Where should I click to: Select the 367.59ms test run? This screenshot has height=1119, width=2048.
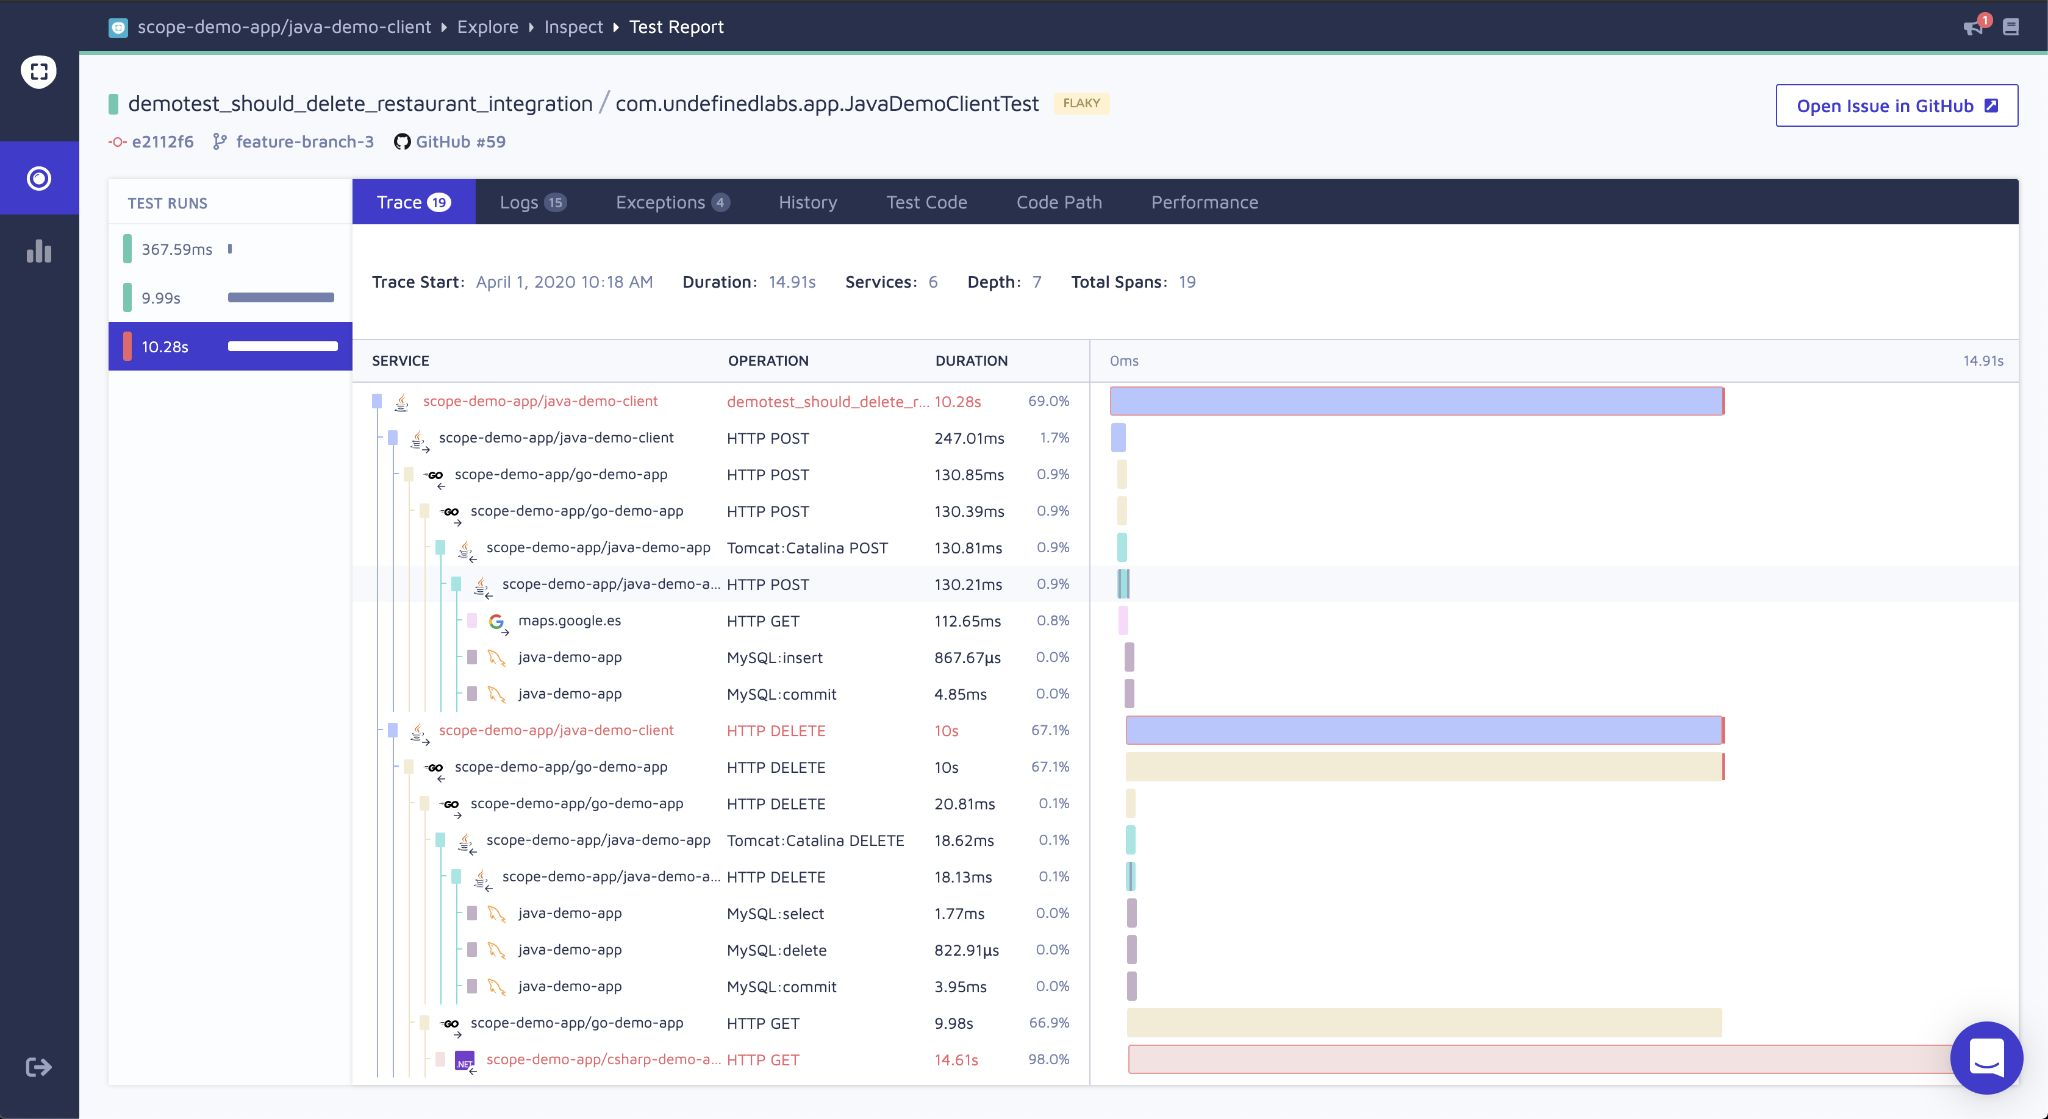[x=177, y=249]
